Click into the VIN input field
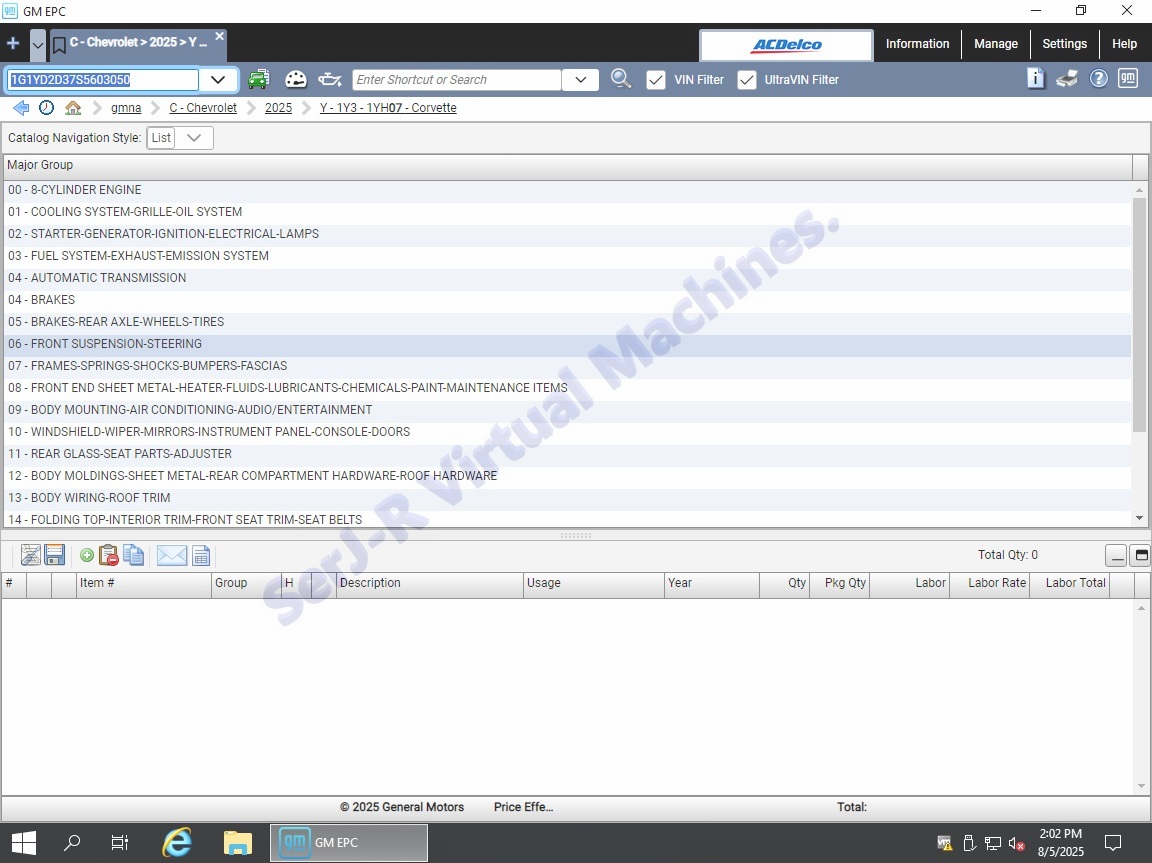Viewport: 1152px width, 863px height. (x=103, y=79)
